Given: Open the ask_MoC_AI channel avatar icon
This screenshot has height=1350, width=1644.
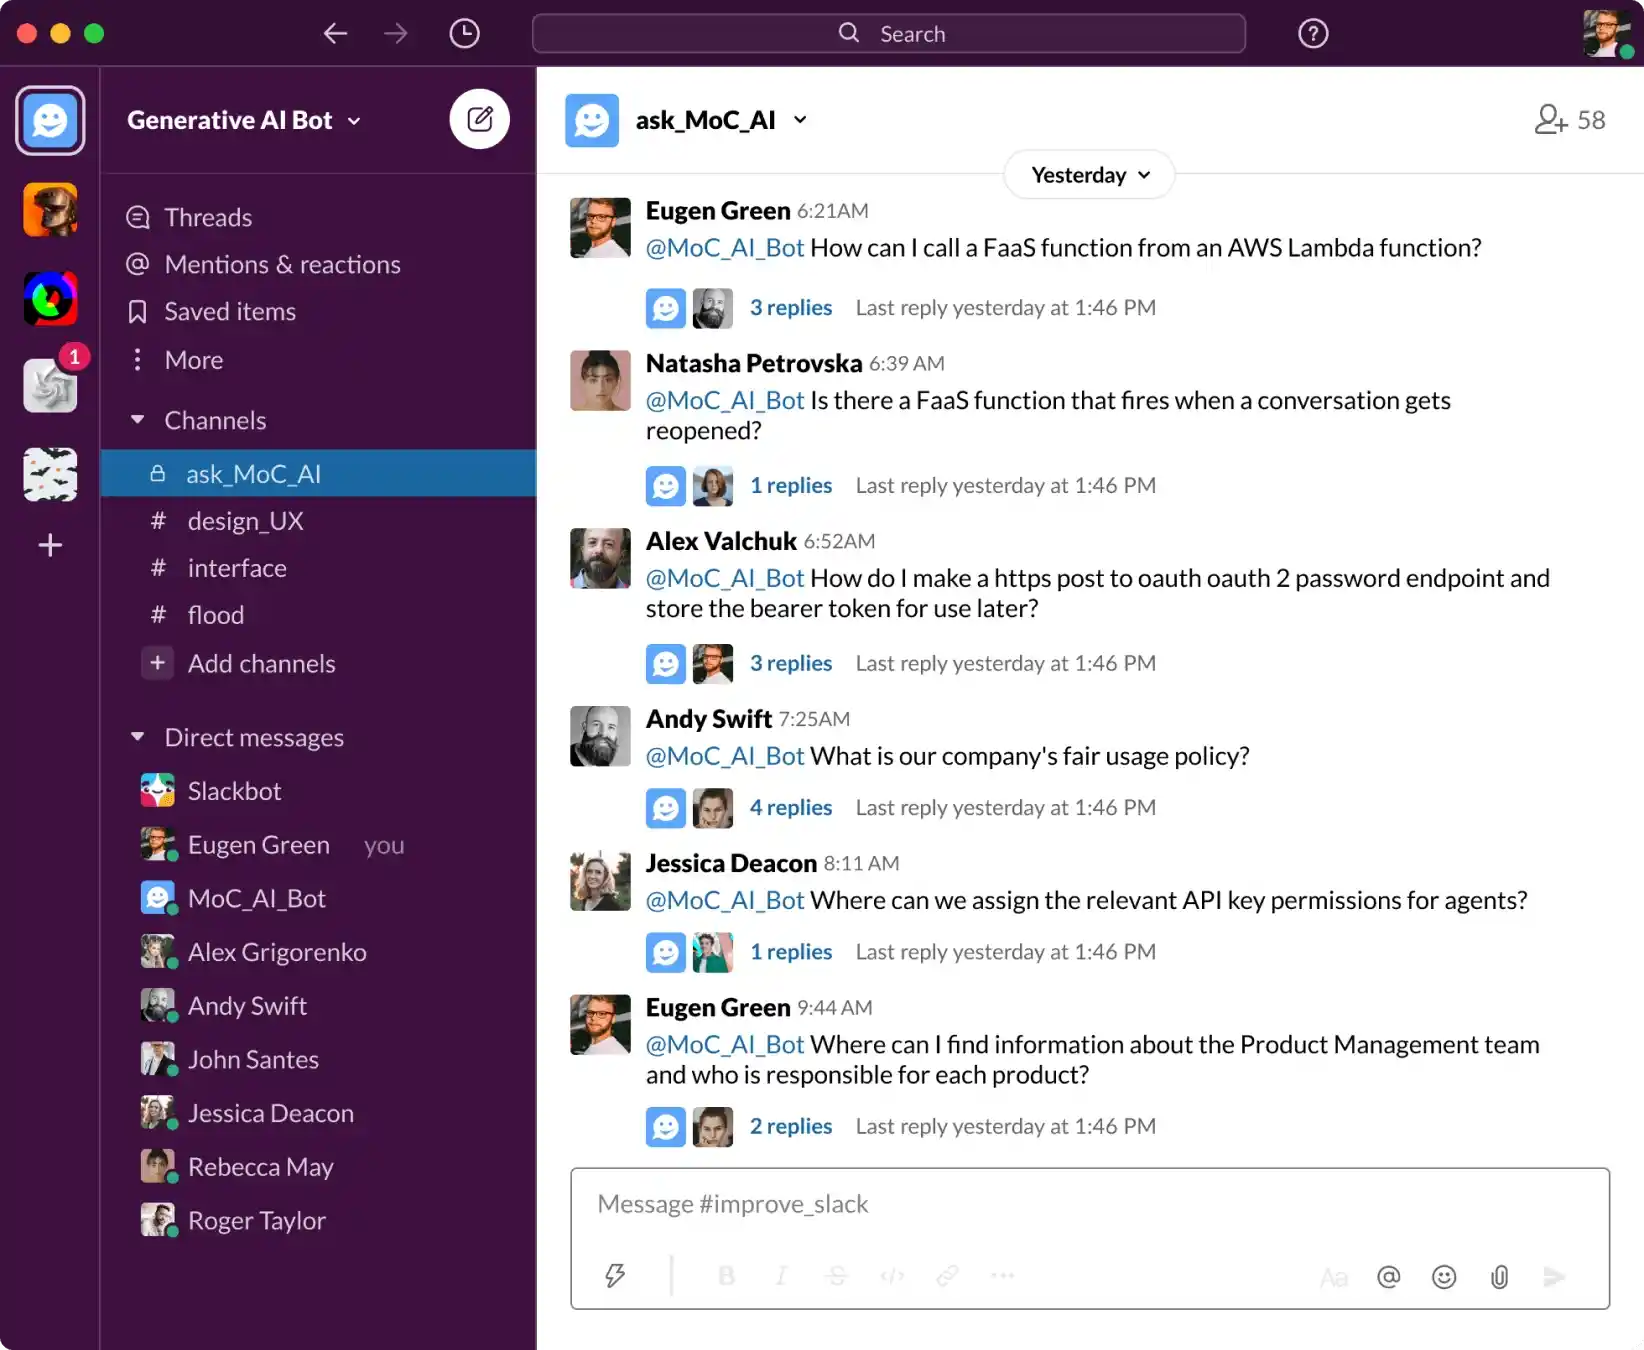Looking at the screenshot, I should coord(592,121).
